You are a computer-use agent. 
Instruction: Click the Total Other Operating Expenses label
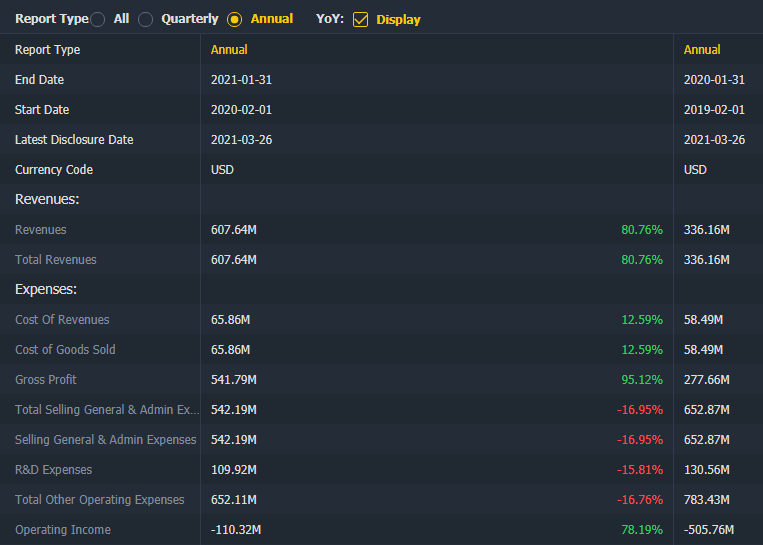pos(100,500)
